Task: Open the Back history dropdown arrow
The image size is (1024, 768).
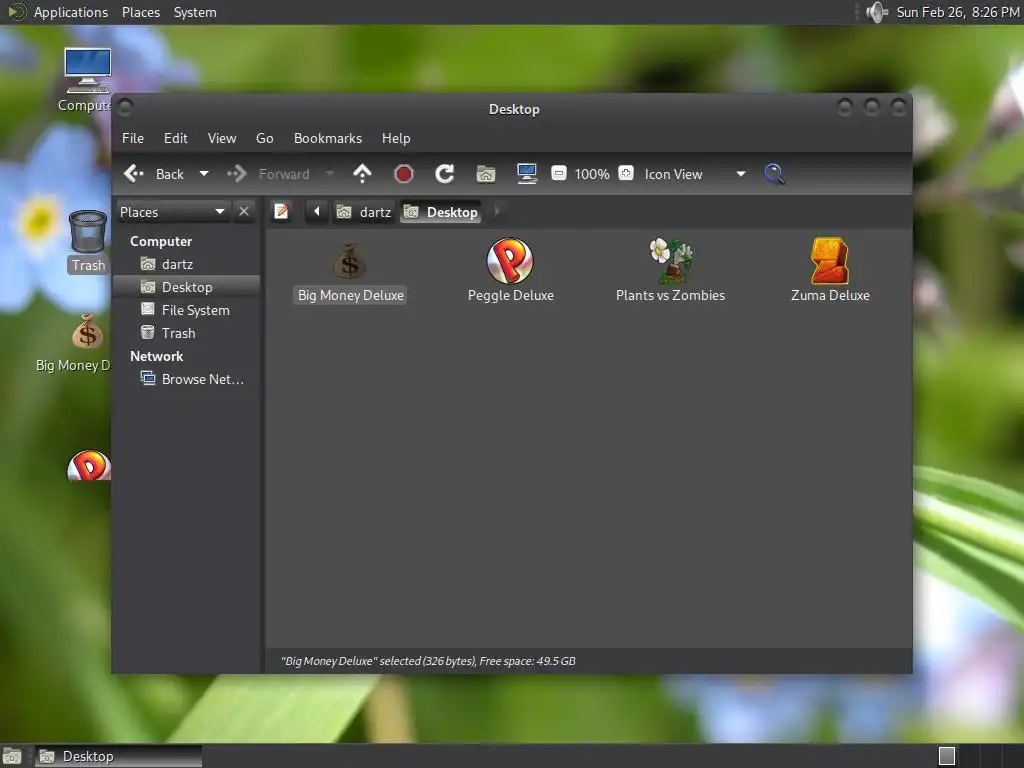Action: click(x=204, y=174)
